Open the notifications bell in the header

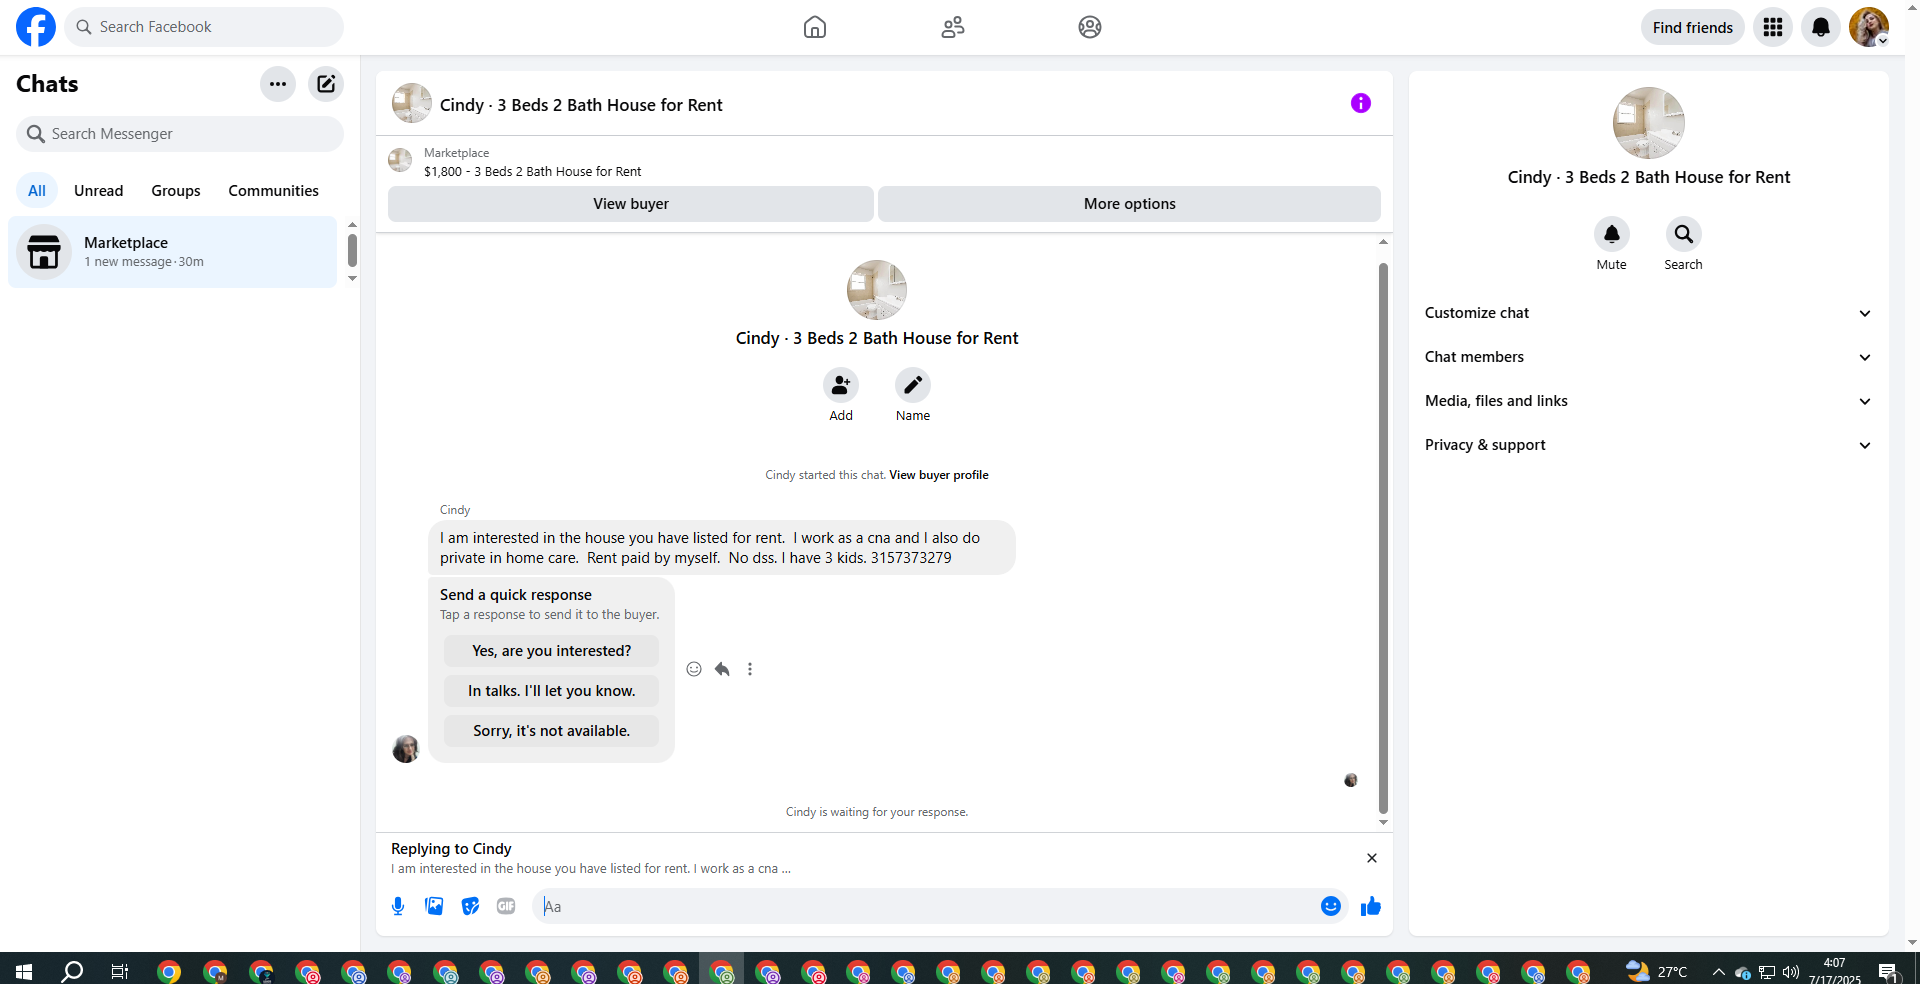[x=1821, y=27]
